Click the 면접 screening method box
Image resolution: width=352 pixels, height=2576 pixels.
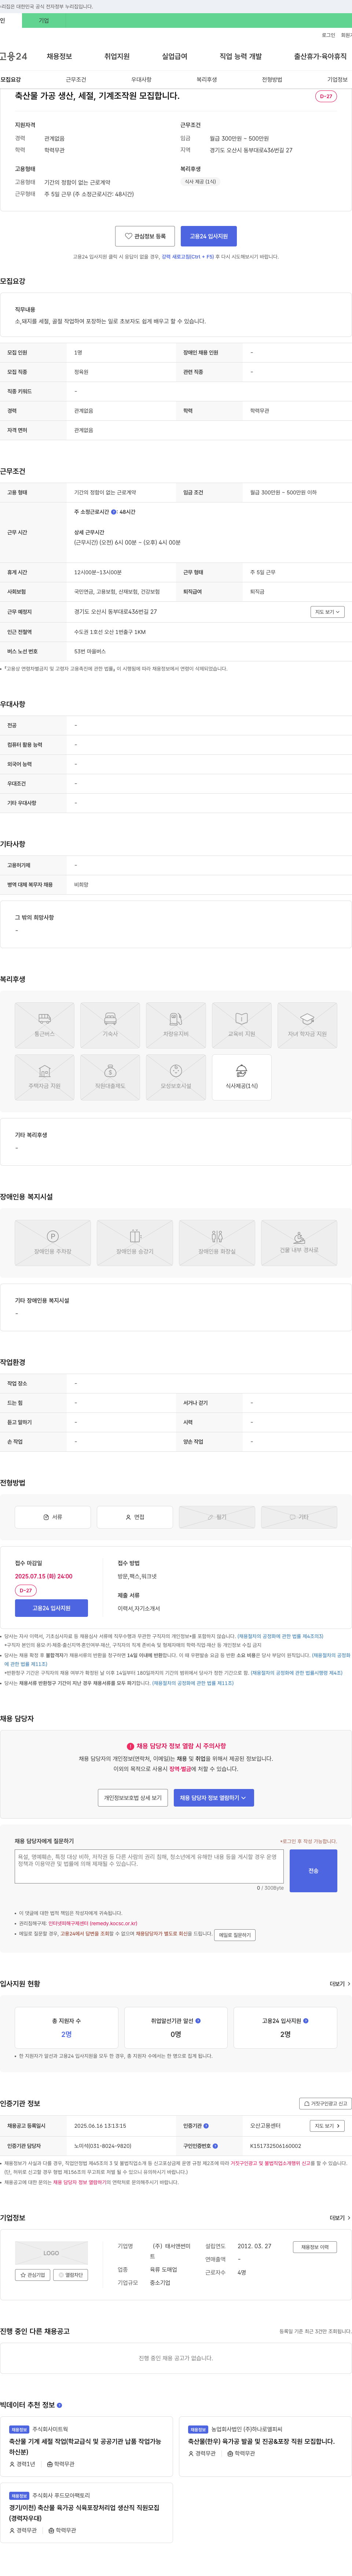(x=135, y=1517)
